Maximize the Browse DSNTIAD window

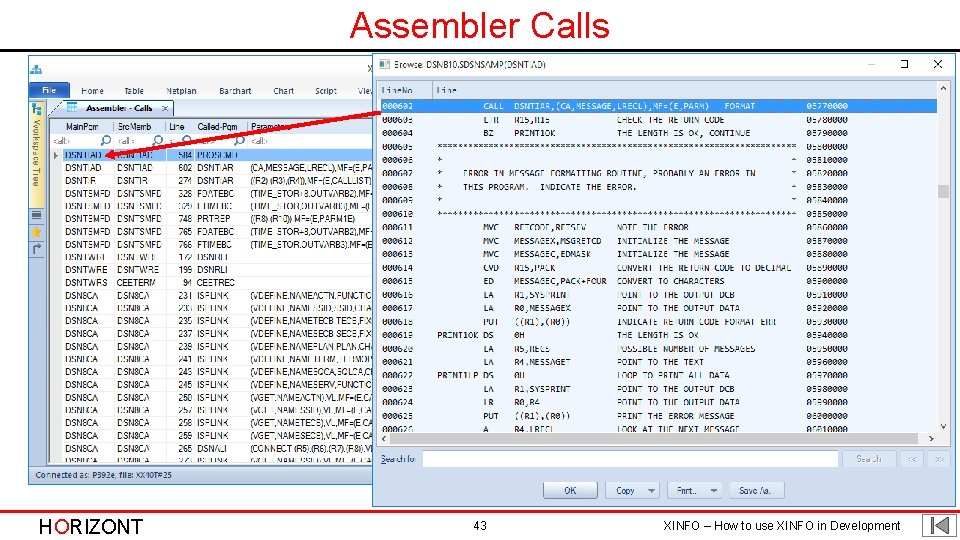point(904,64)
